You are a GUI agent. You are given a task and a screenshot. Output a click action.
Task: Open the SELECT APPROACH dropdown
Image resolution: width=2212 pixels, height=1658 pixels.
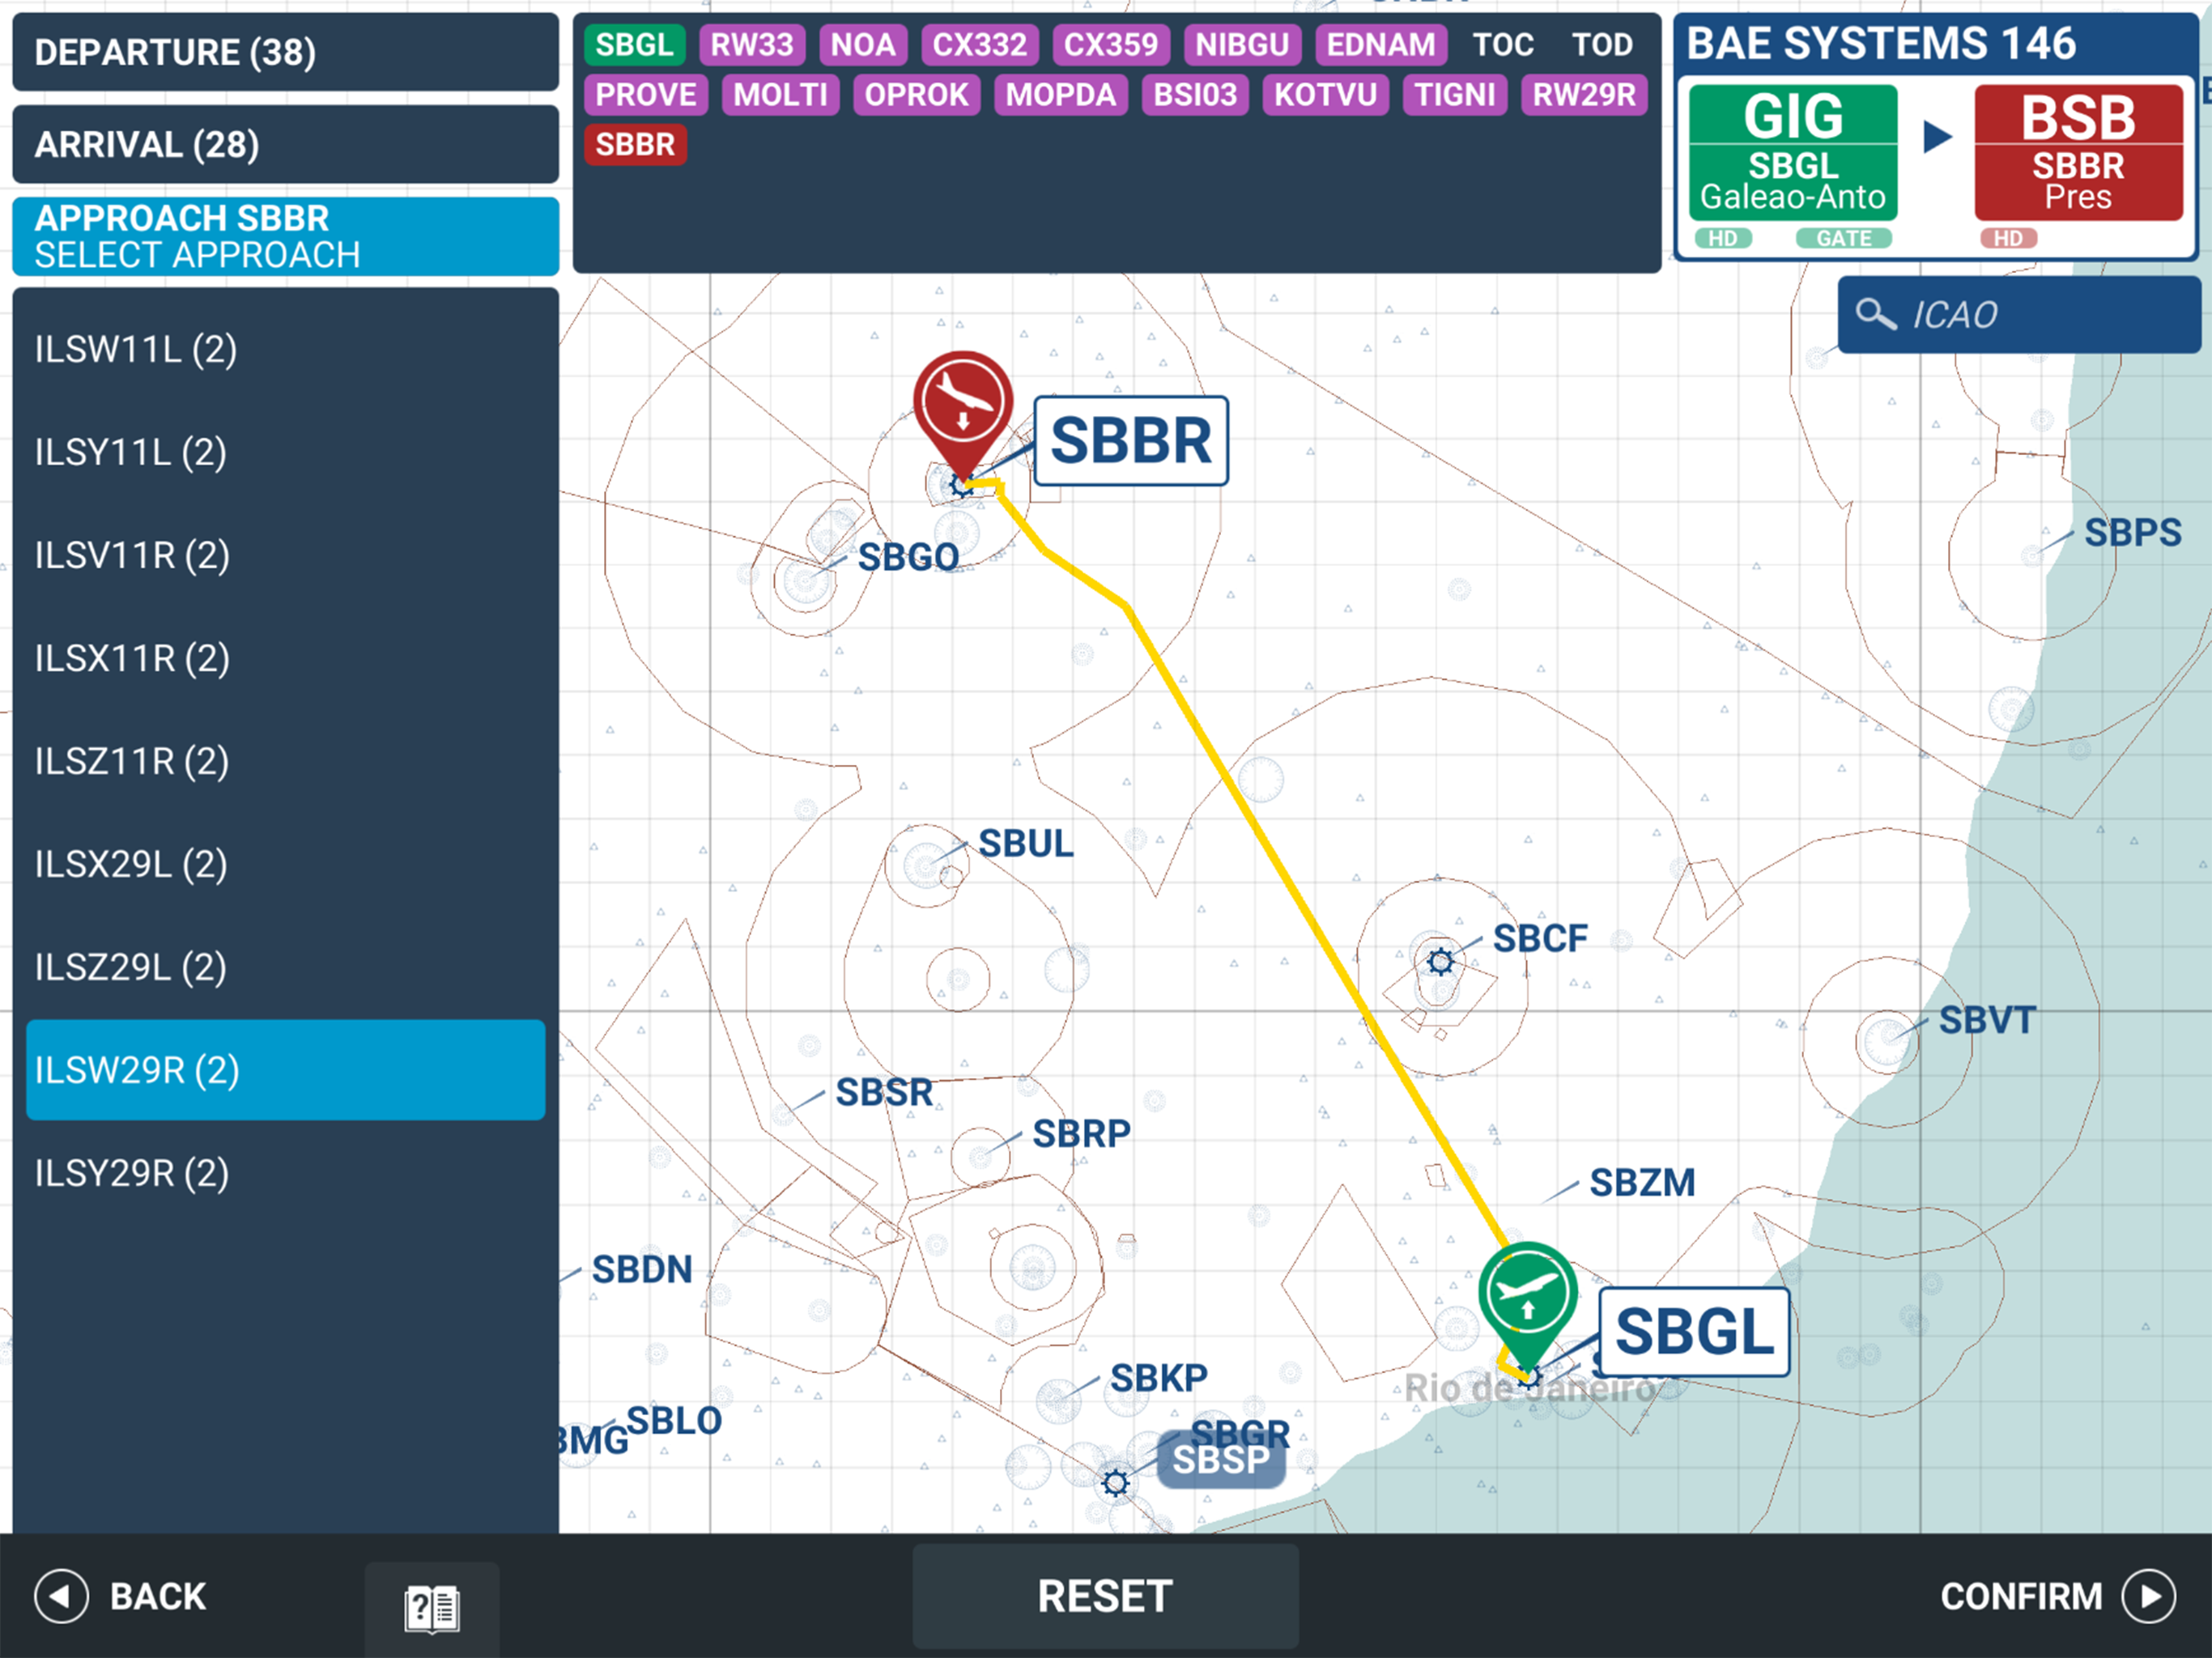284,255
